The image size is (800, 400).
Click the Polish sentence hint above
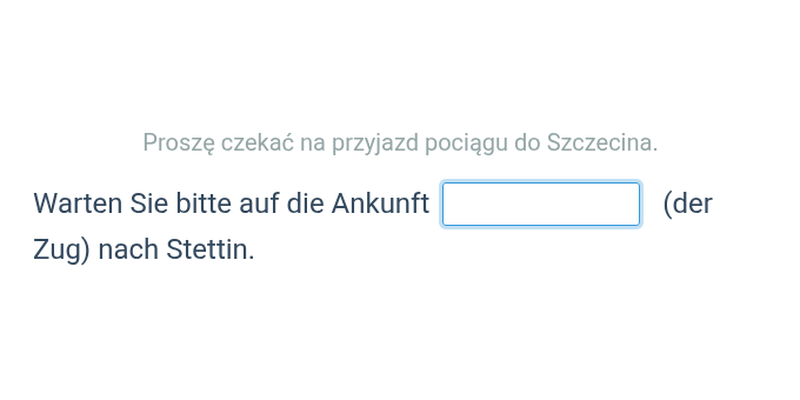[x=400, y=143]
